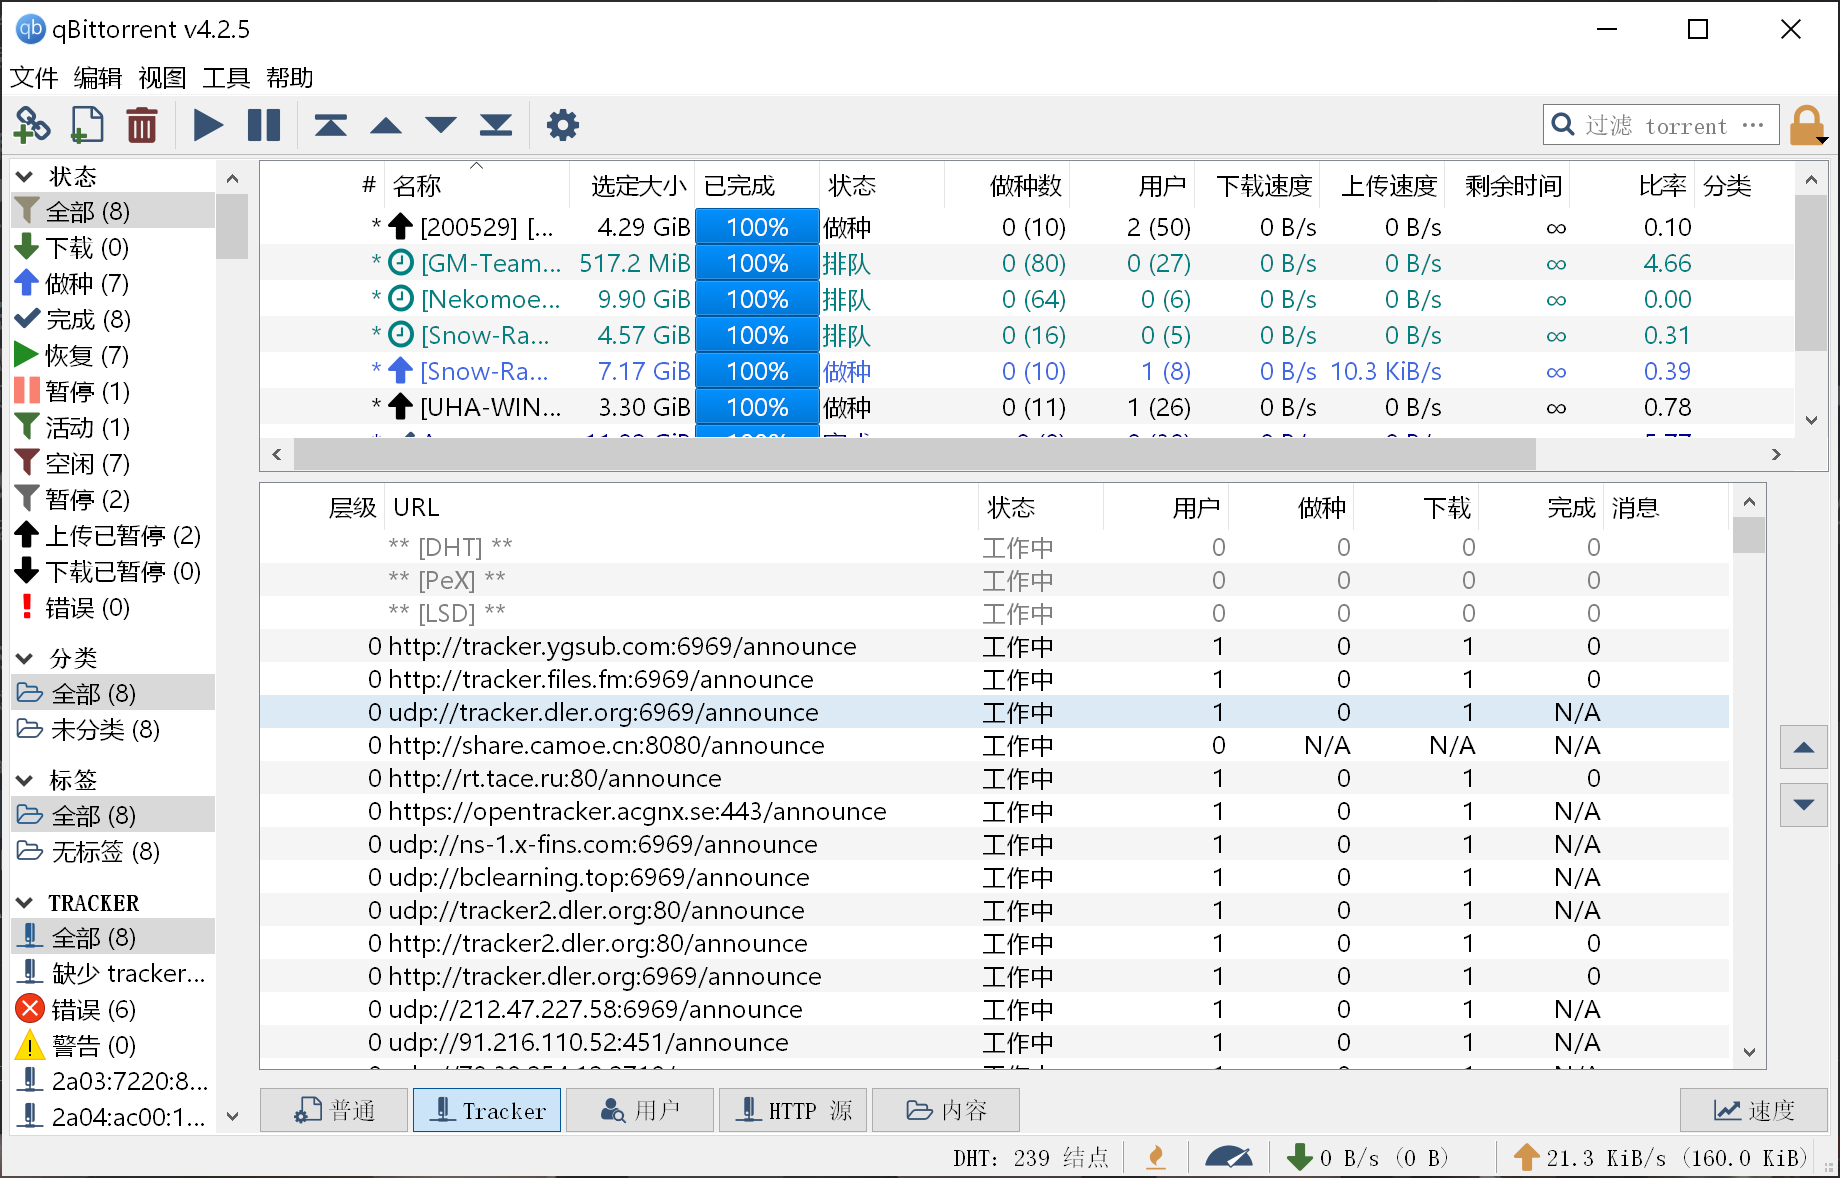Select tracker http://tracker.ygsub.com:6969/announce
Screen dimensions: 1840x1178
[994, 647]
